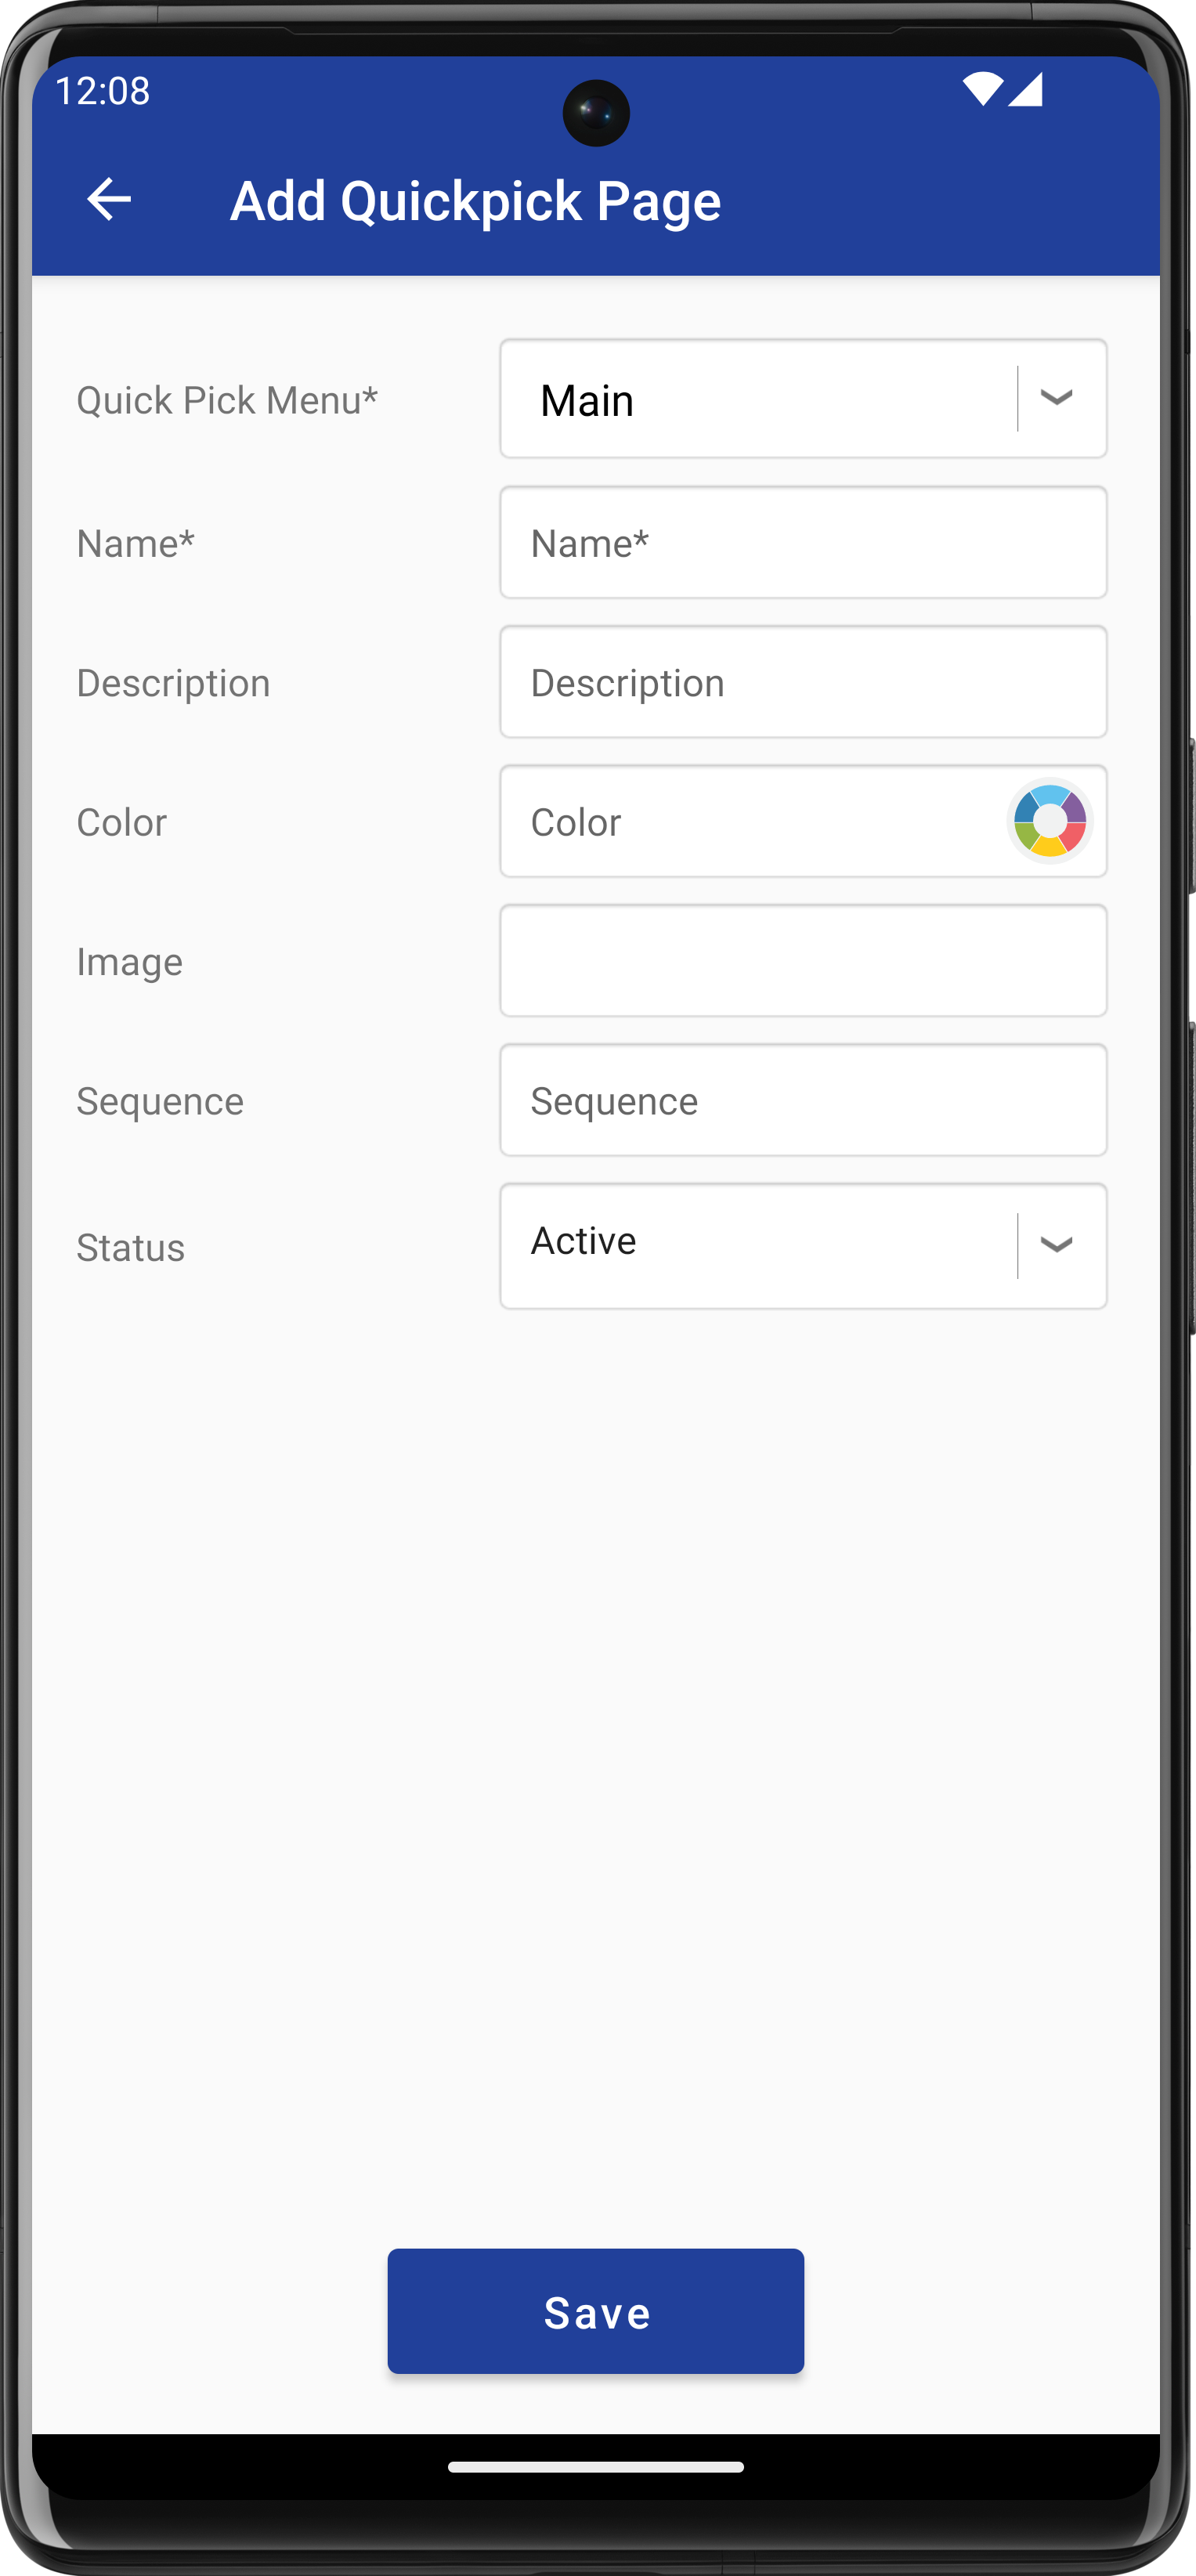Tap the clock in status bar

[103, 91]
